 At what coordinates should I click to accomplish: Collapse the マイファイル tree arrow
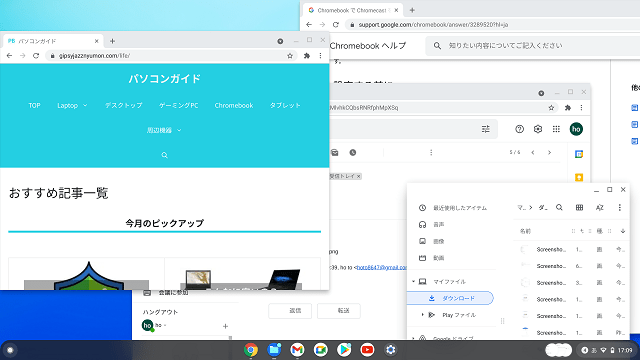[x=413, y=281]
